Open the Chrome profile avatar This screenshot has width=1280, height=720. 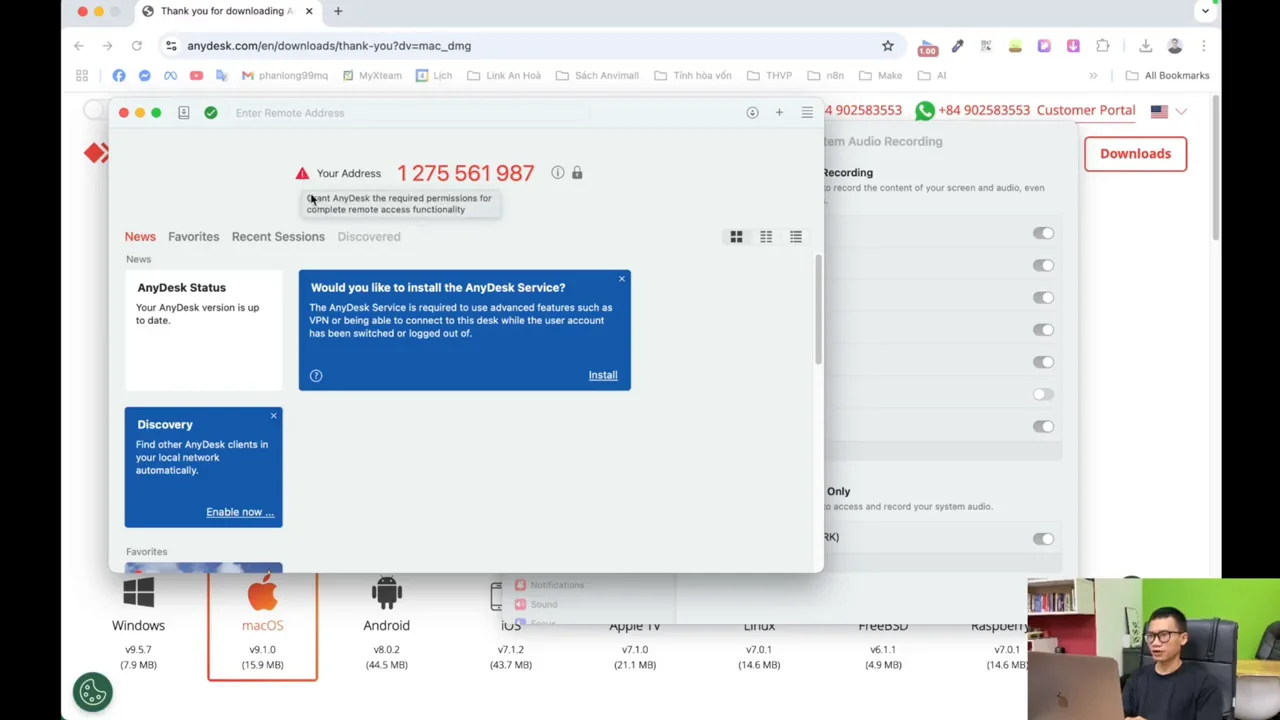pos(1175,46)
